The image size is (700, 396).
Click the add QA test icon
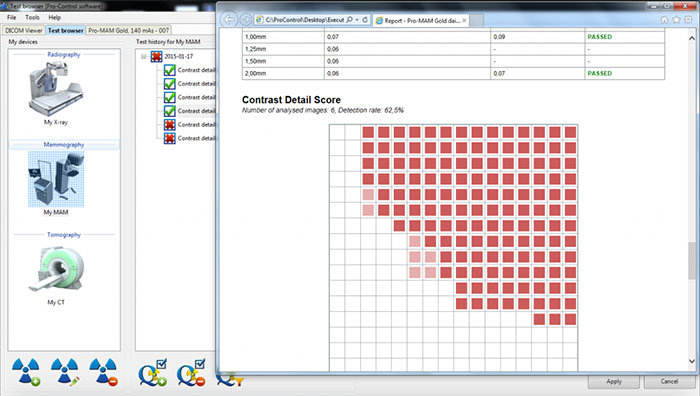153,373
